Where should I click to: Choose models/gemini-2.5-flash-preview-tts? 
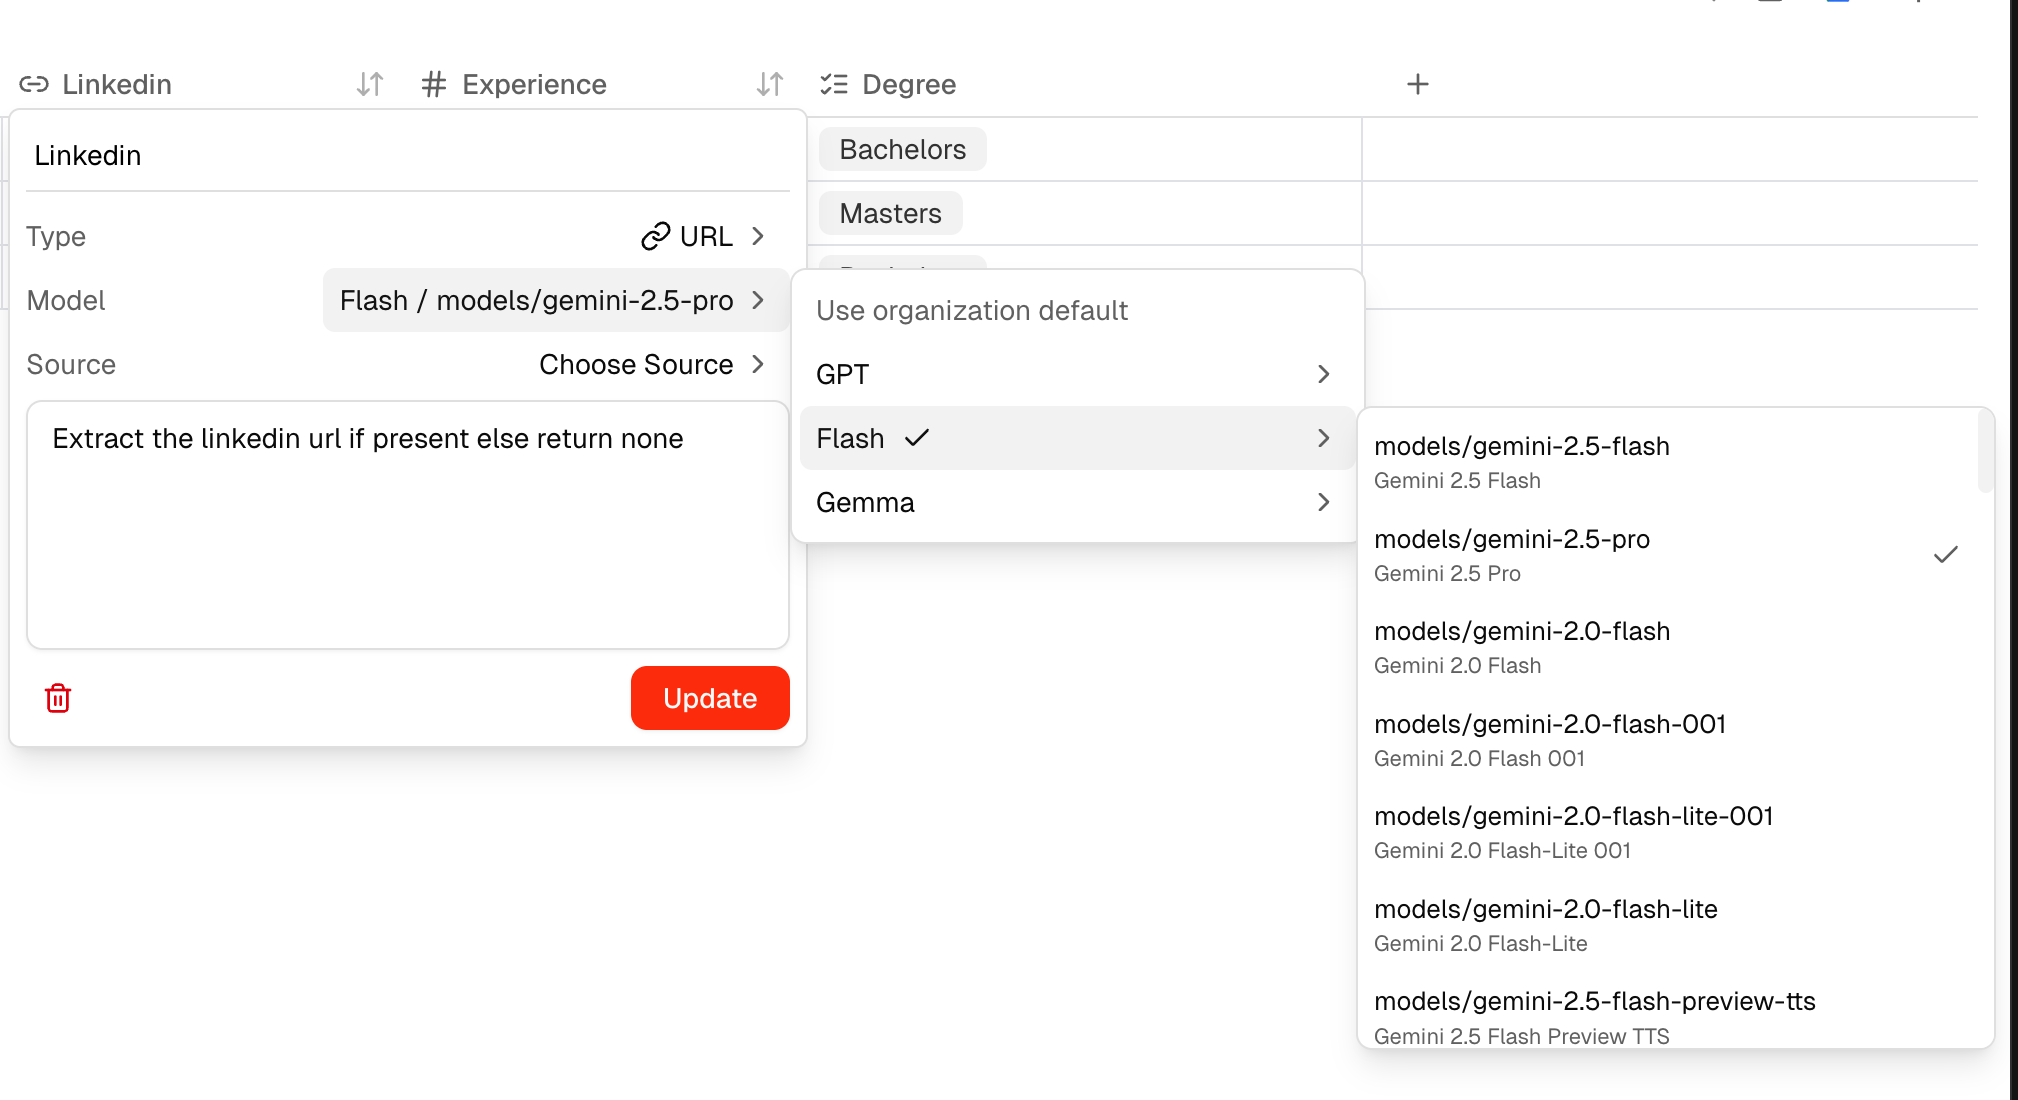point(1668,1016)
